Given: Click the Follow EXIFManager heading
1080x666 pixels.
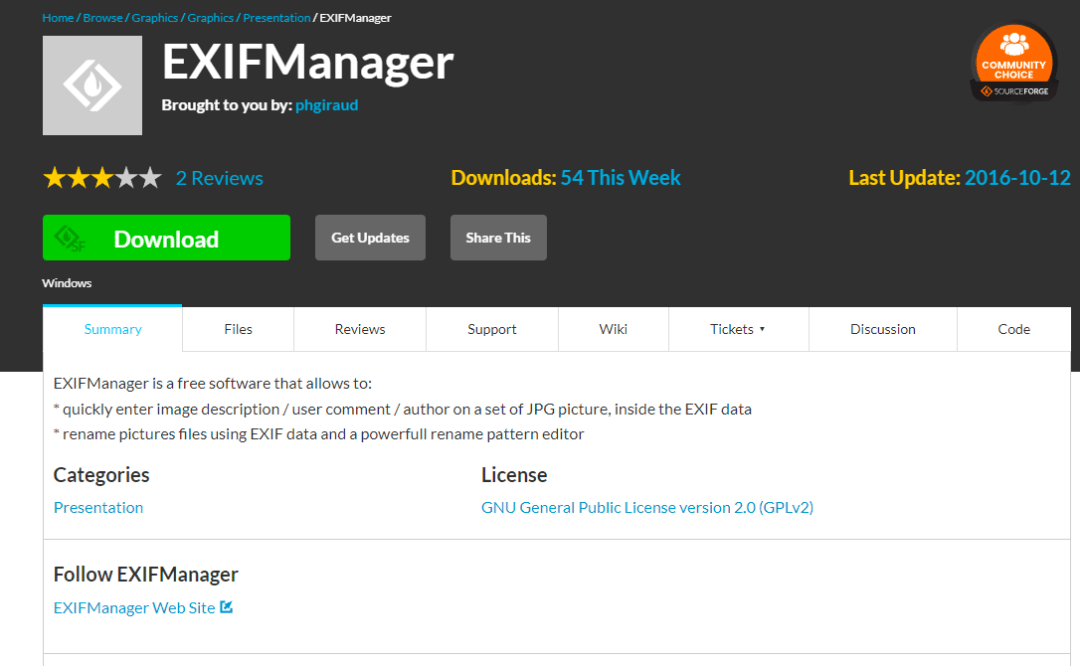Looking at the screenshot, I should coord(146,574).
